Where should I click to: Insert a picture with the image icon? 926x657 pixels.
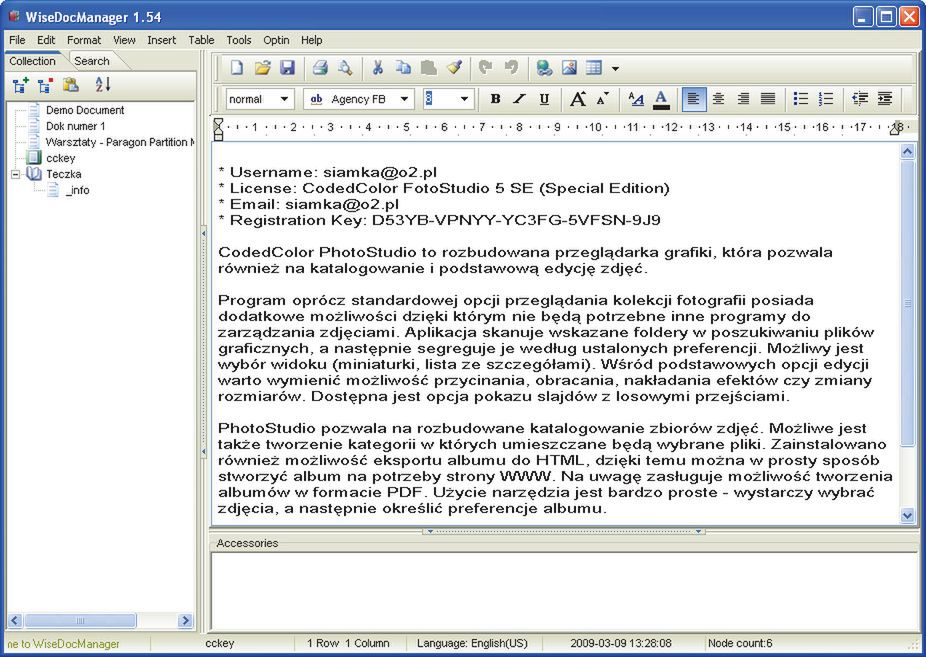(x=569, y=68)
